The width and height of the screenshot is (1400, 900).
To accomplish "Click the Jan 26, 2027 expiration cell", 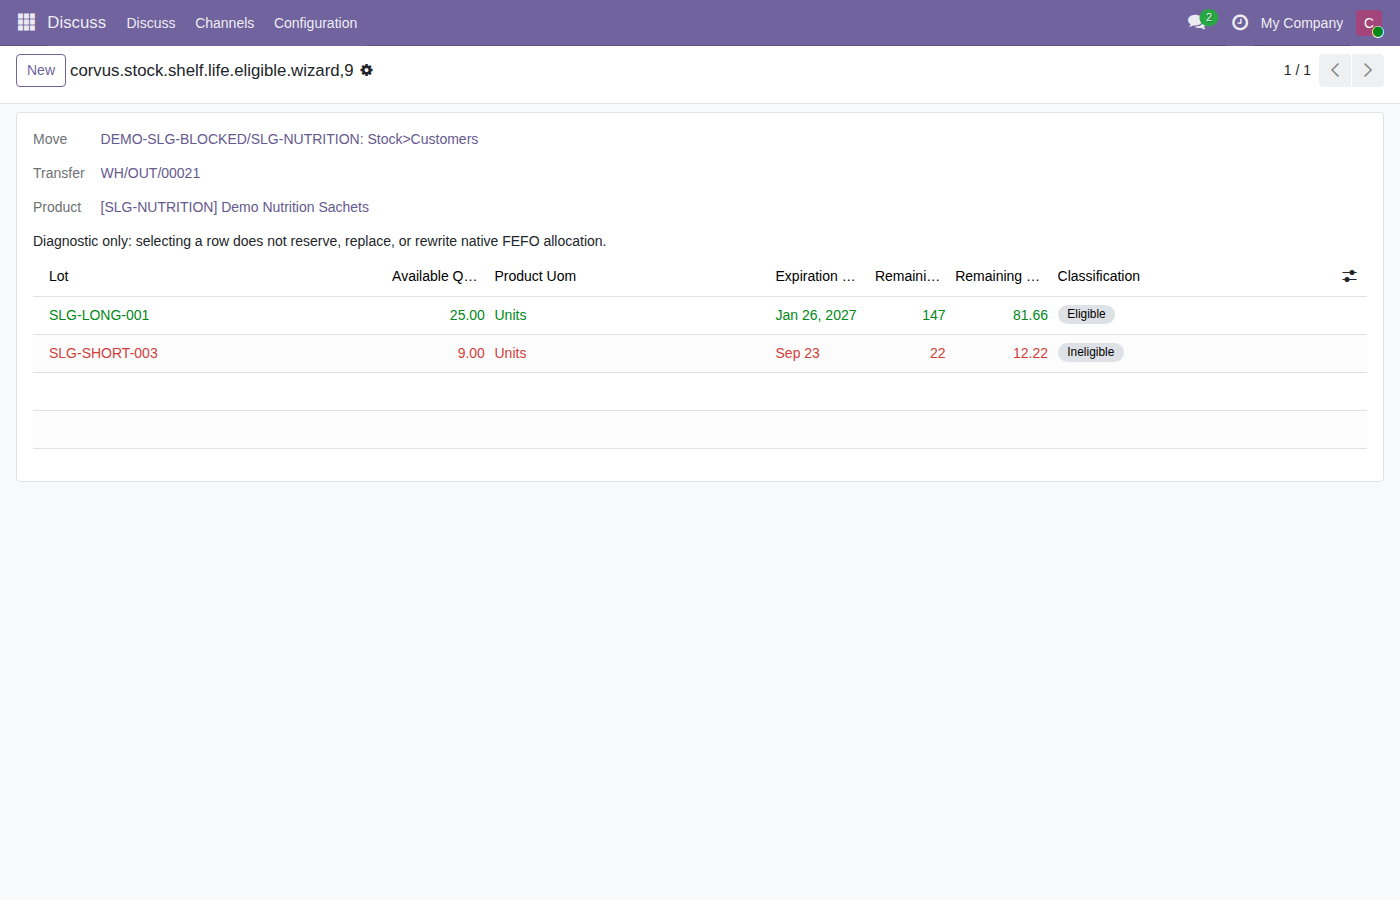I will 816,315.
